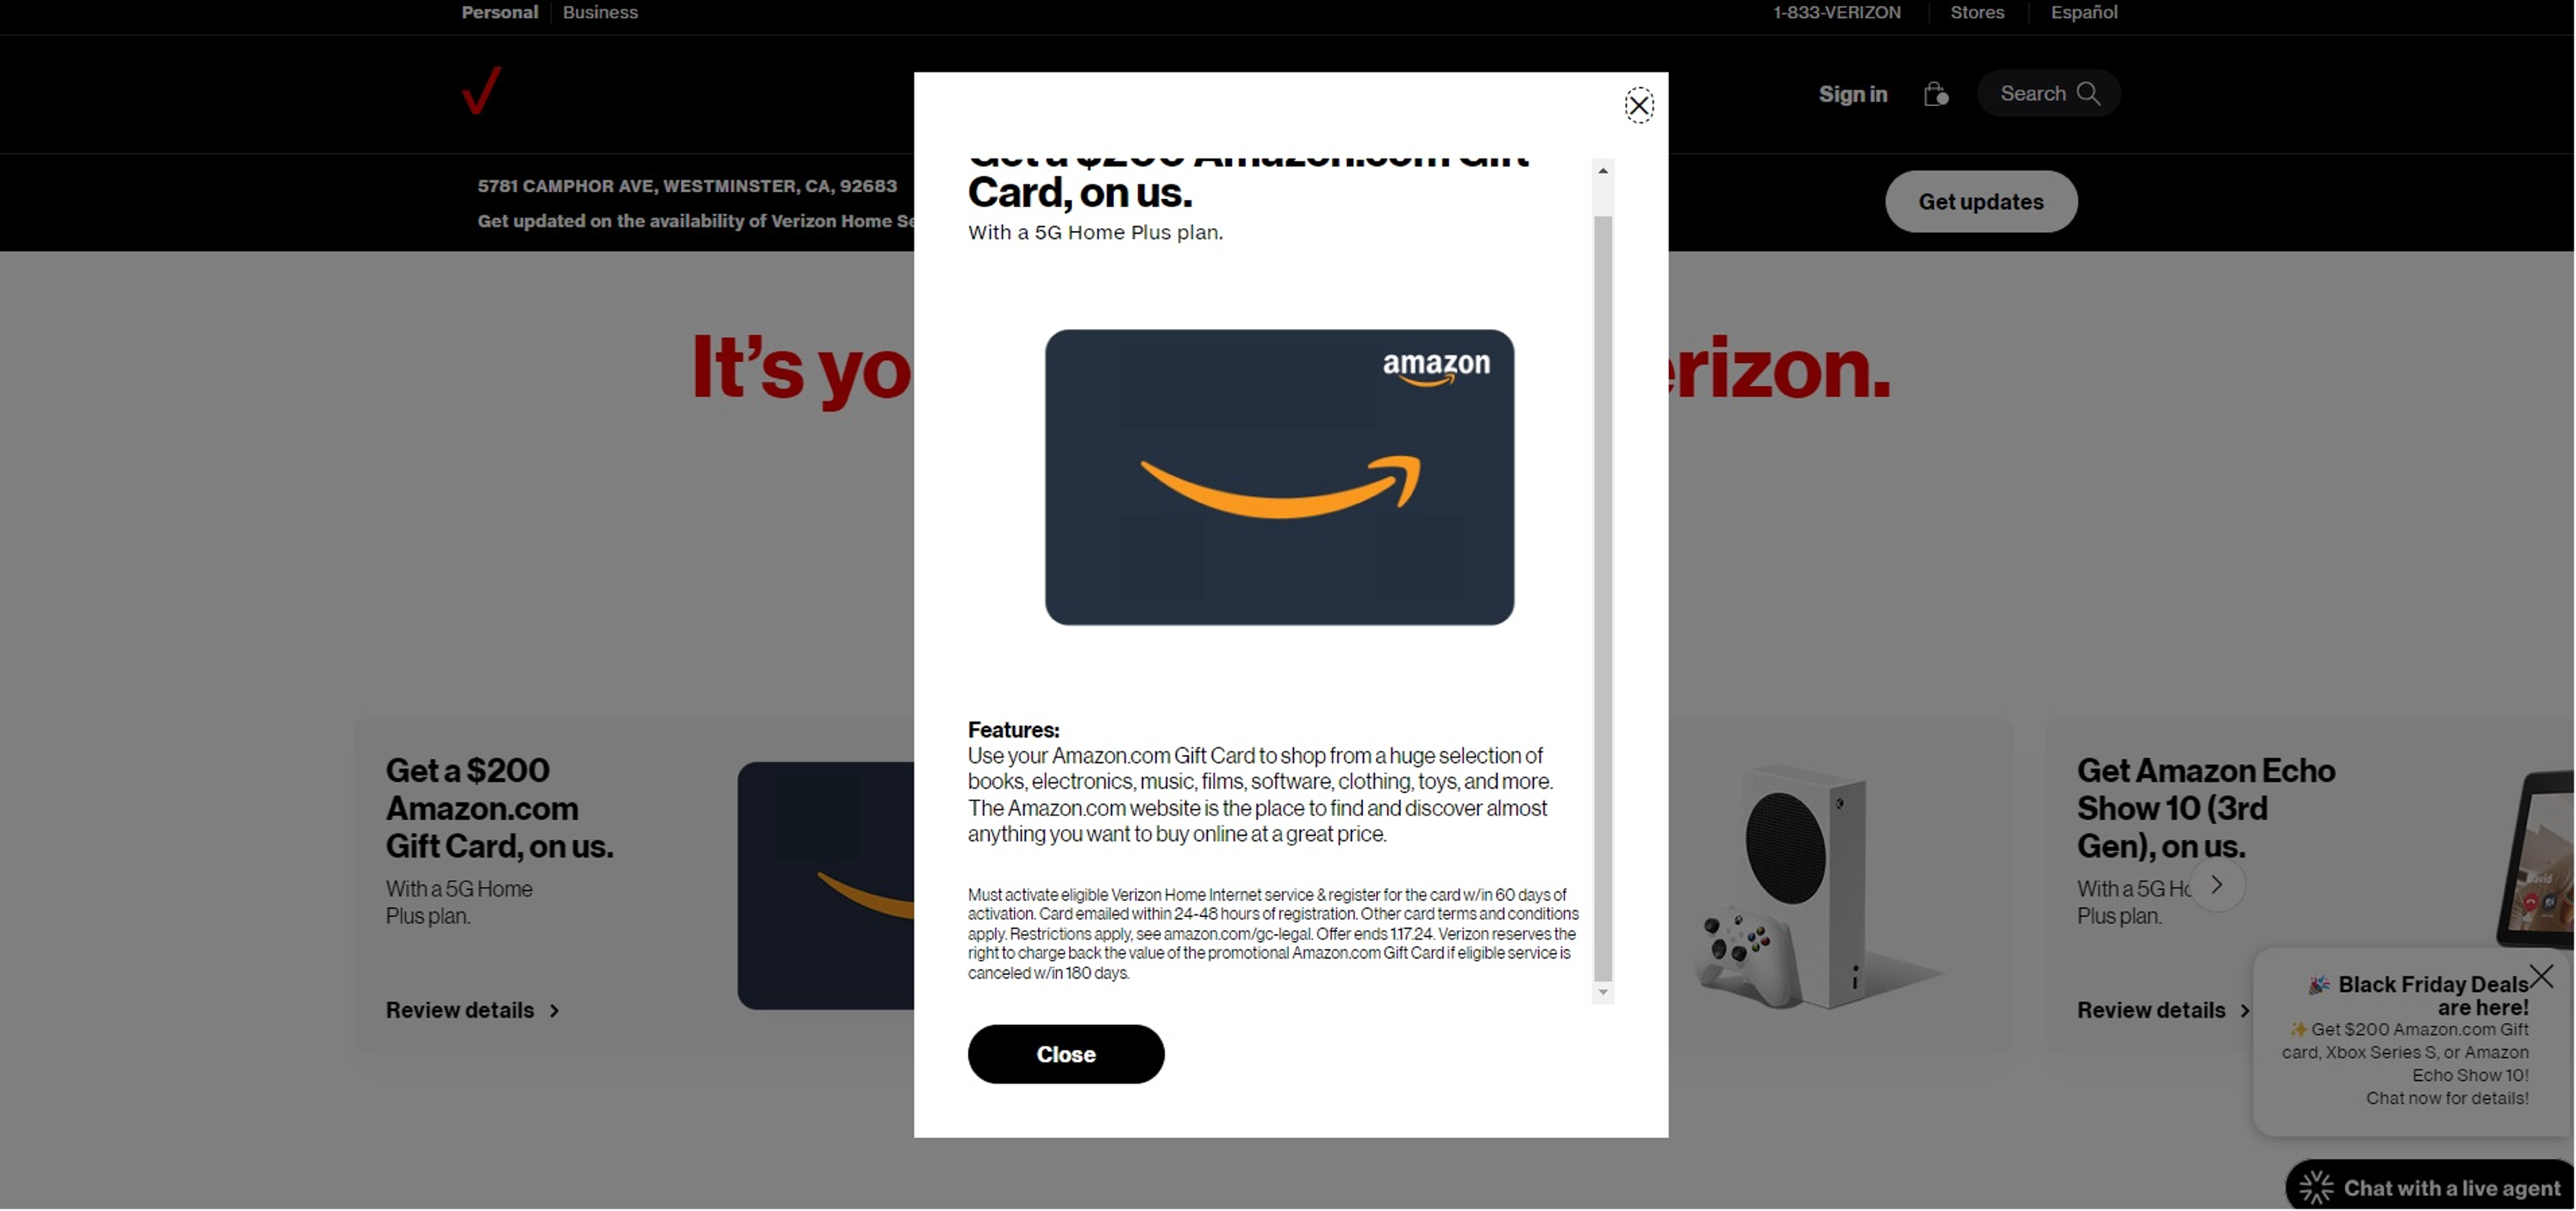This screenshot has height=1211, width=2576.
Task: Click the Search magnifying glass icon
Action: (x=2090, y=94)
